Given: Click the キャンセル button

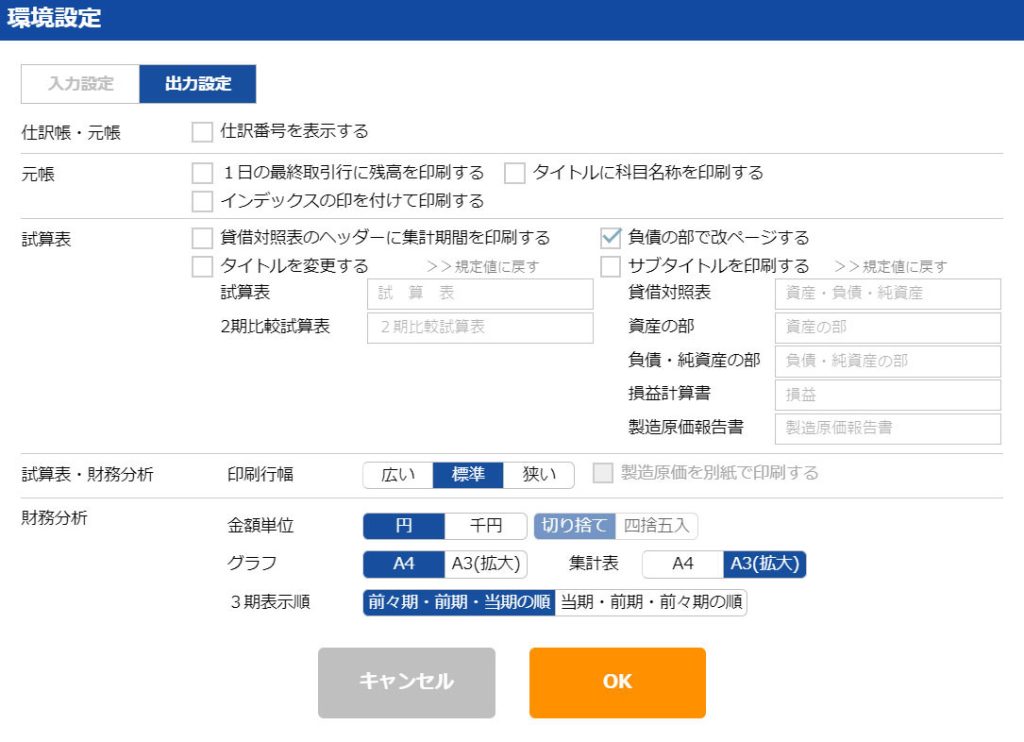Looking at the screenshot, I should [406, 683].
